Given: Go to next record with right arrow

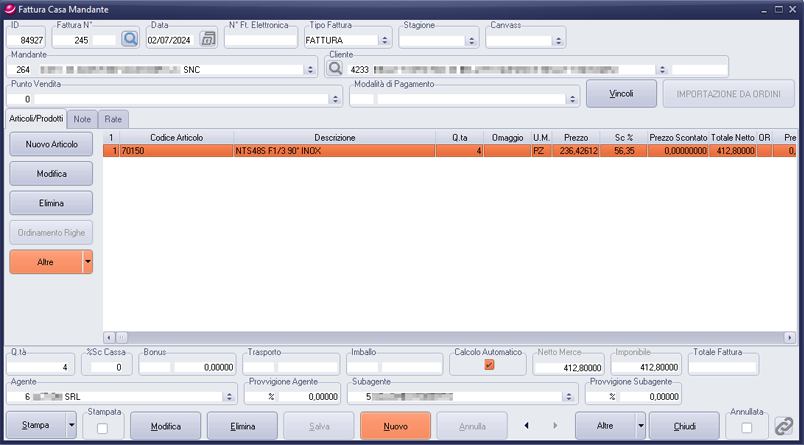Looking at the screenshot, I should (554, 426).
